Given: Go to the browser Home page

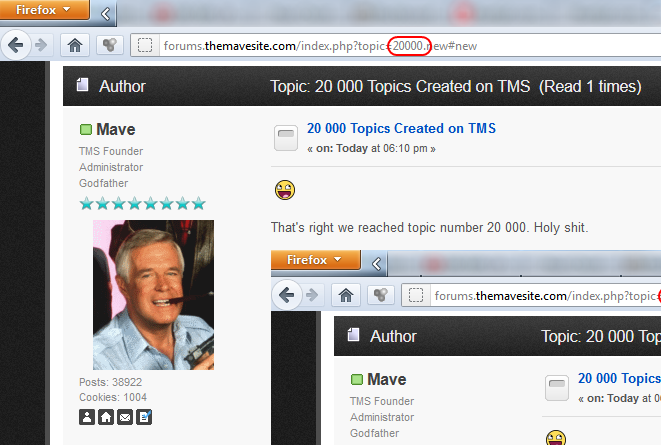Looking at the screenshot, I should [74, 44].
